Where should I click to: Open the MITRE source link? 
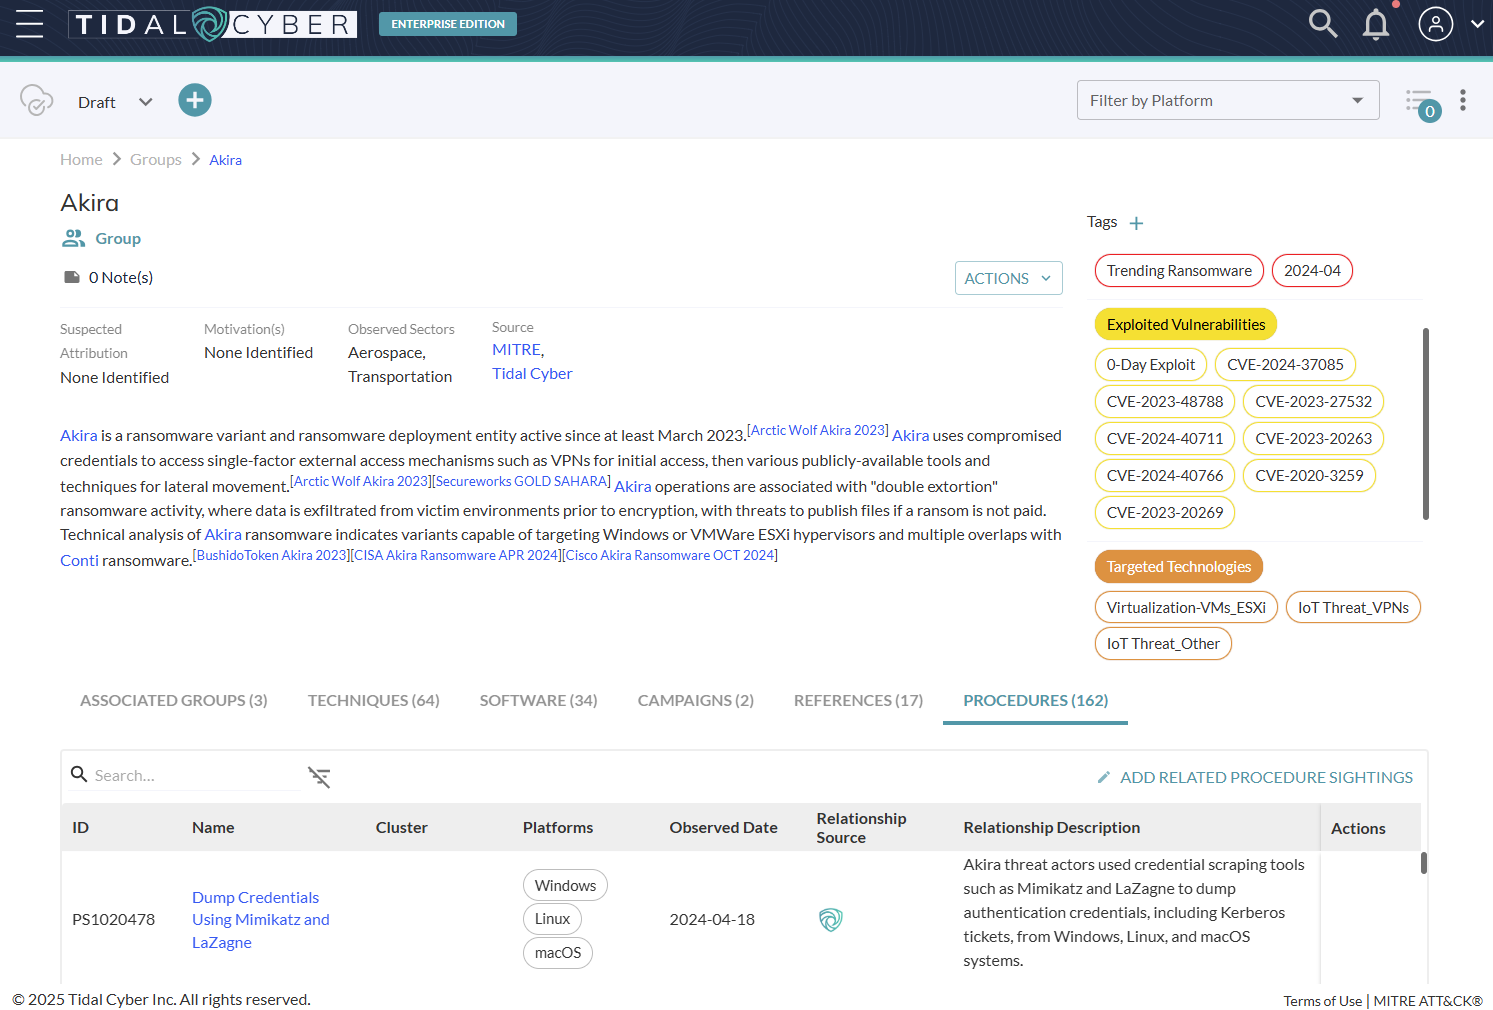516,350
